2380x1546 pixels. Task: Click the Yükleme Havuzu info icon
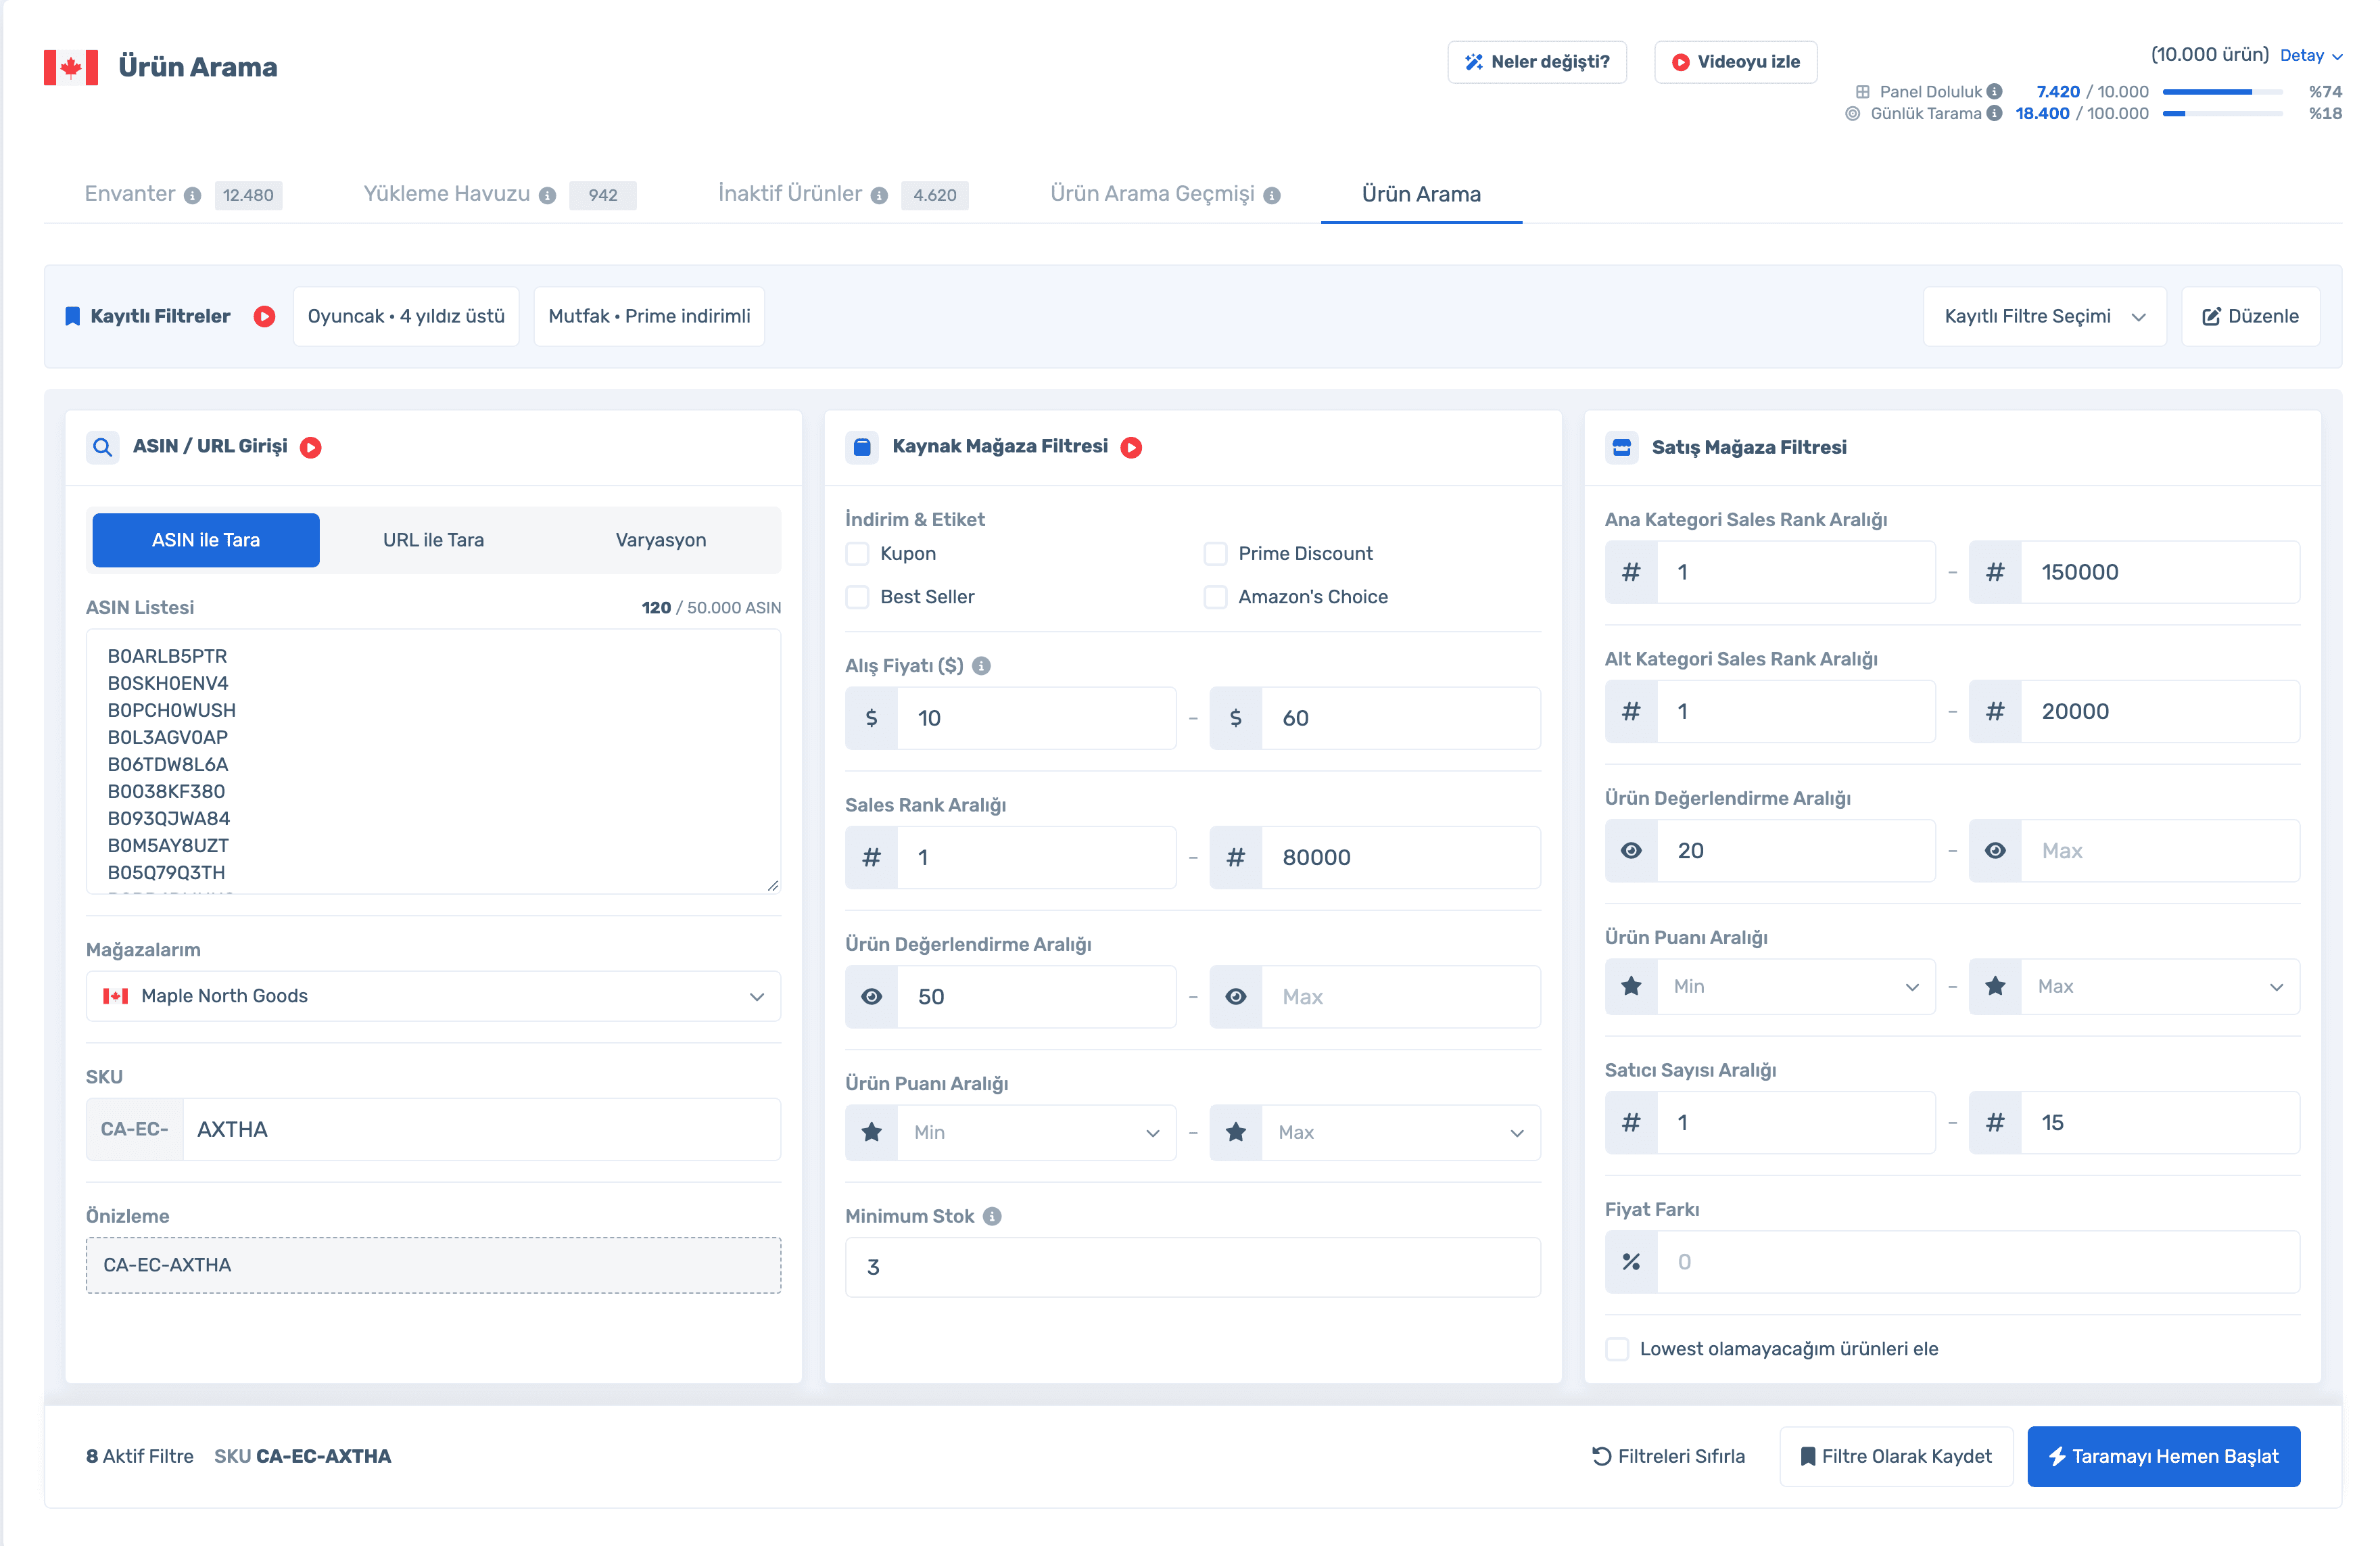pos(547,195)
